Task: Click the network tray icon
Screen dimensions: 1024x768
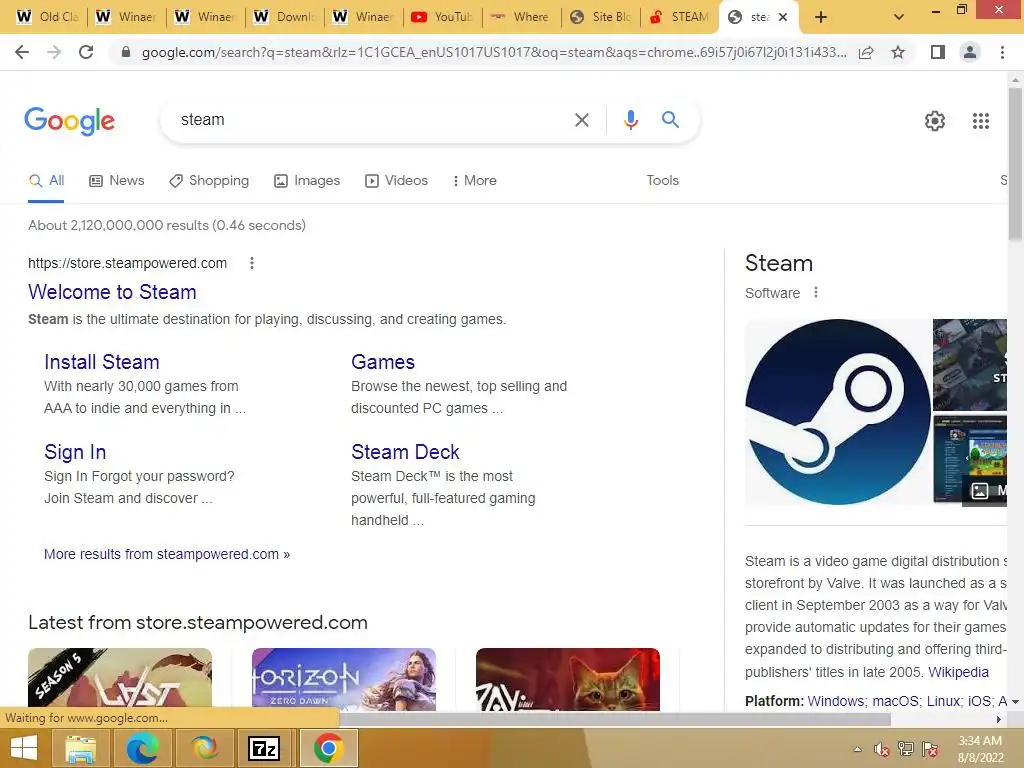Action: click(x=905, y=749)
